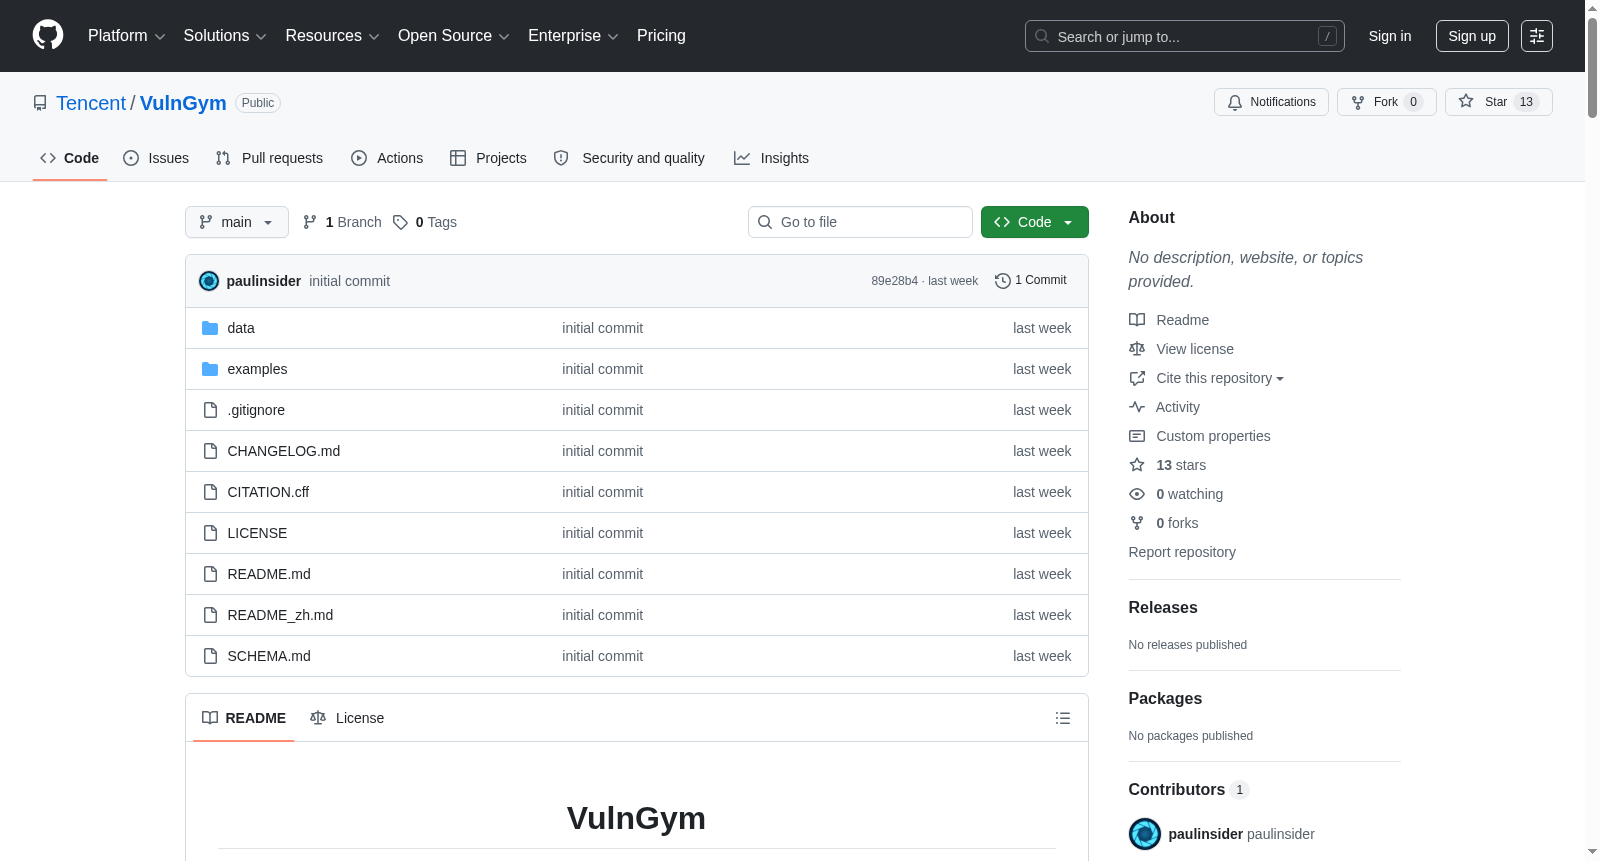The width and height of the screenshot is (1600, 861).
Task: Click the SCHEMA.md file icon
Action: [210, 656]
